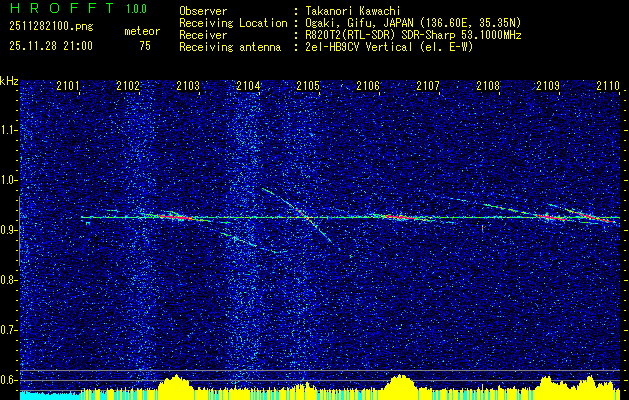The image size is (629, 400).
Task: Click the yellow power peak under 2109
Action: pos(548,387)
